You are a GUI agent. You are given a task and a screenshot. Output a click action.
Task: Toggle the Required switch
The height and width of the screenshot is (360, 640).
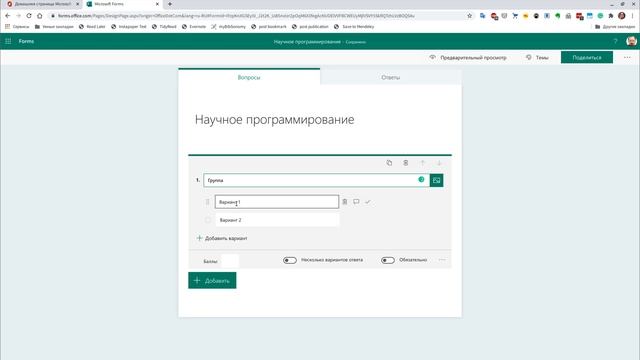388,260
